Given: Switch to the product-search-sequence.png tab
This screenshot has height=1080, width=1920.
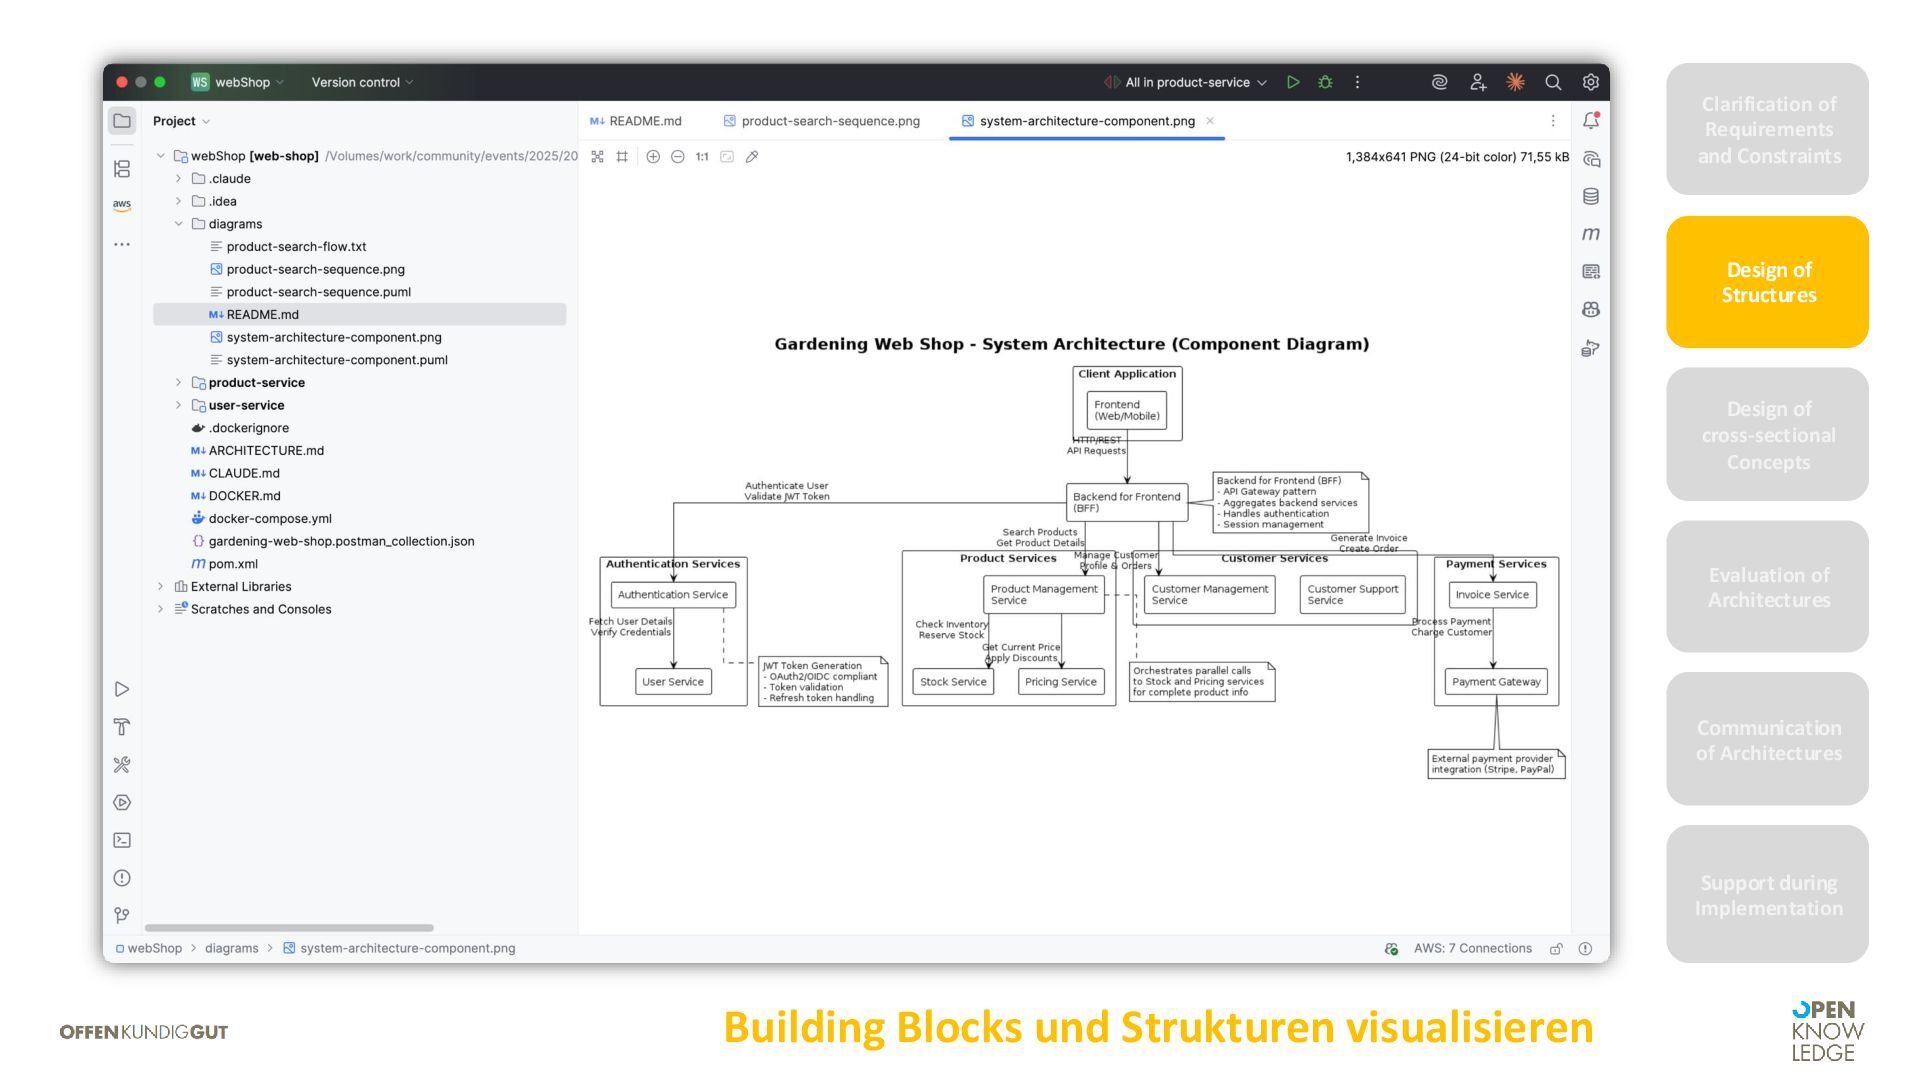Looking at the screenshot, I should tap(821, 121).
